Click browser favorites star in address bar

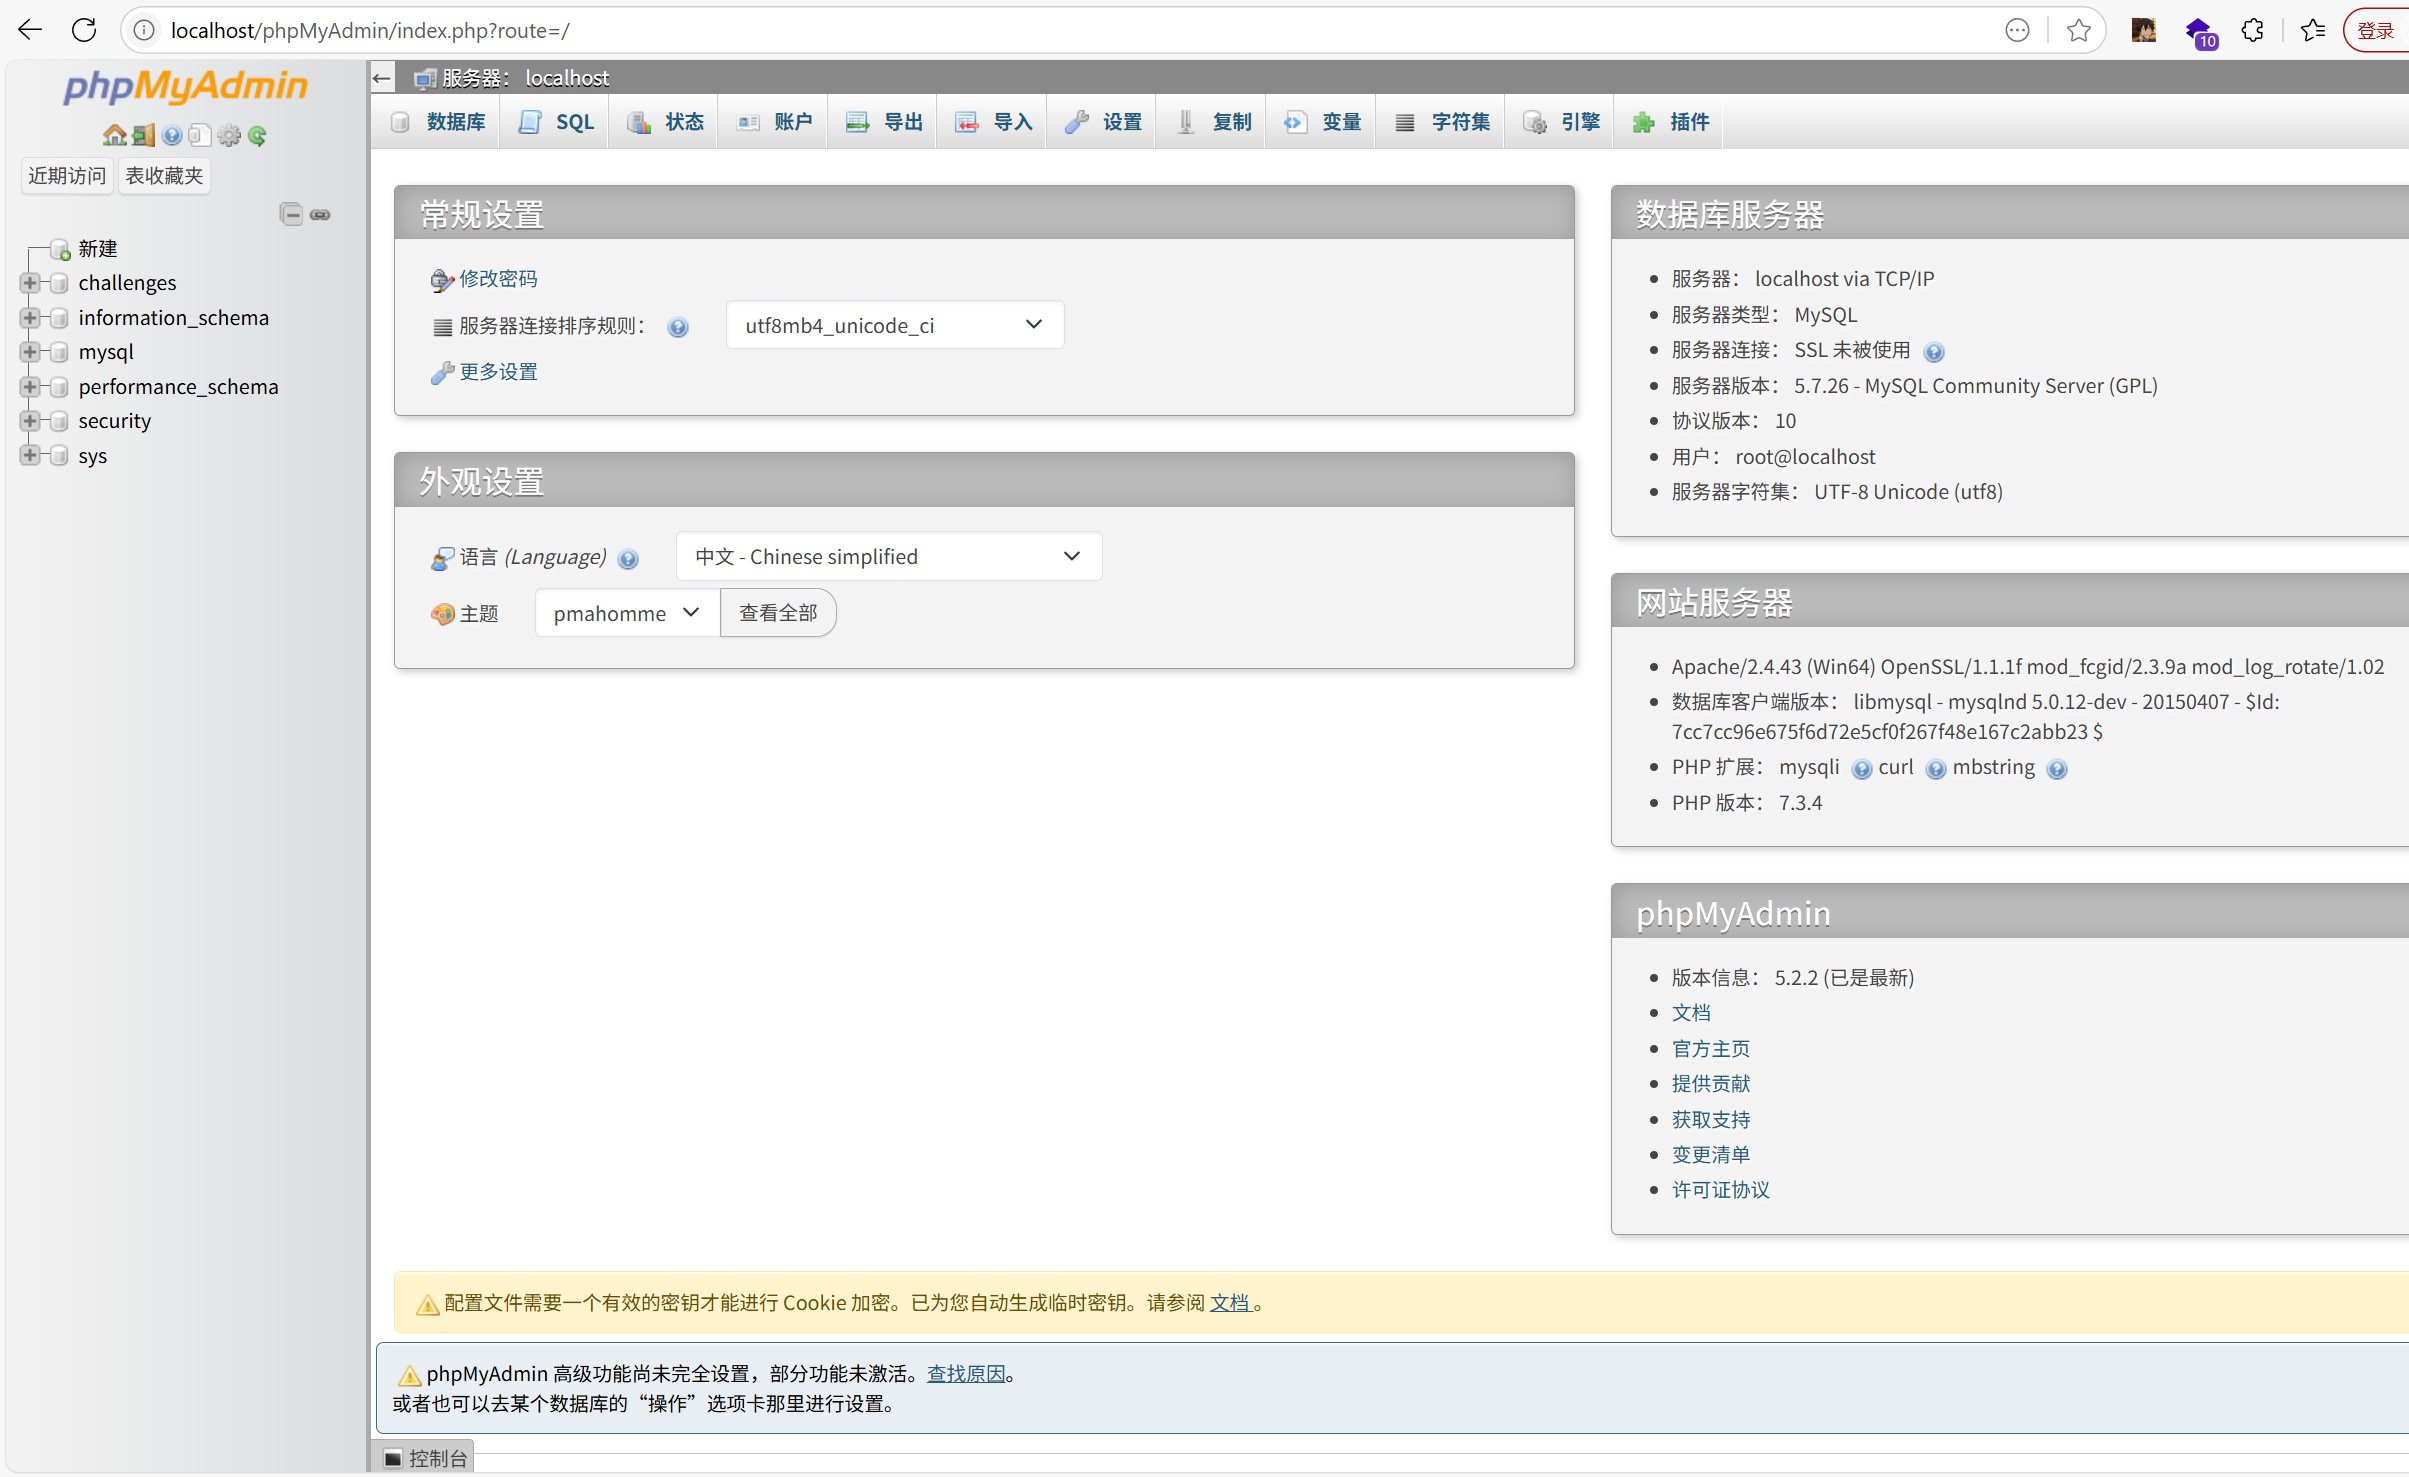pos(2078,30)
